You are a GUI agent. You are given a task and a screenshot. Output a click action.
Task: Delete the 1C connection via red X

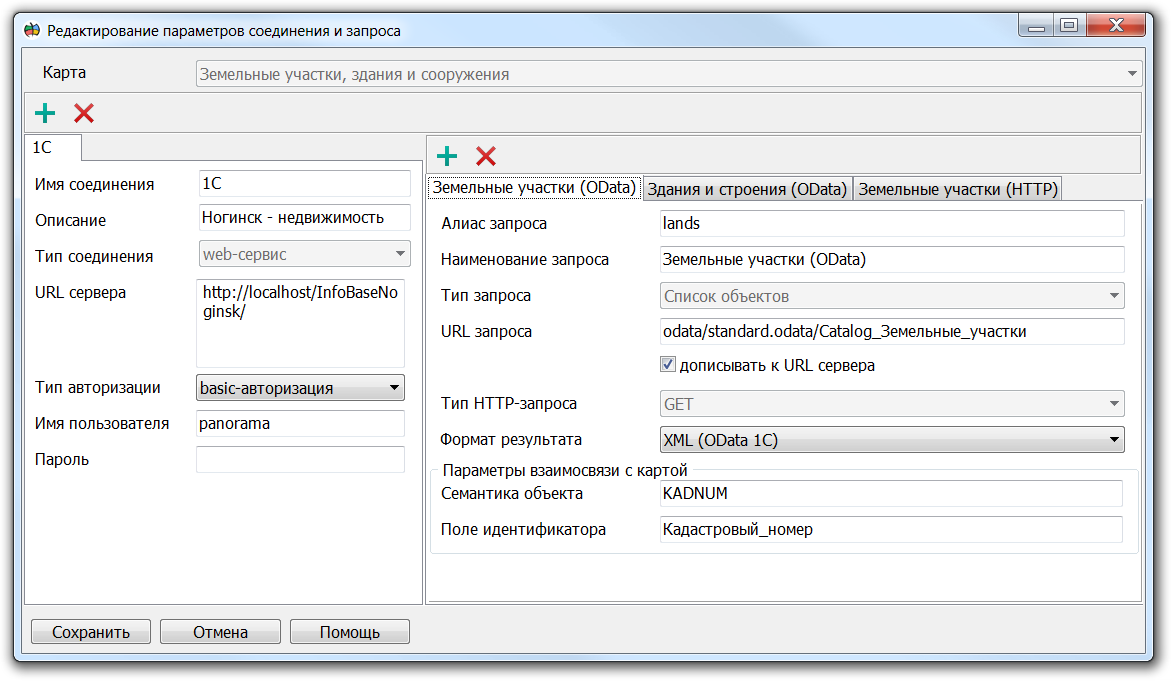coord(84,112)
